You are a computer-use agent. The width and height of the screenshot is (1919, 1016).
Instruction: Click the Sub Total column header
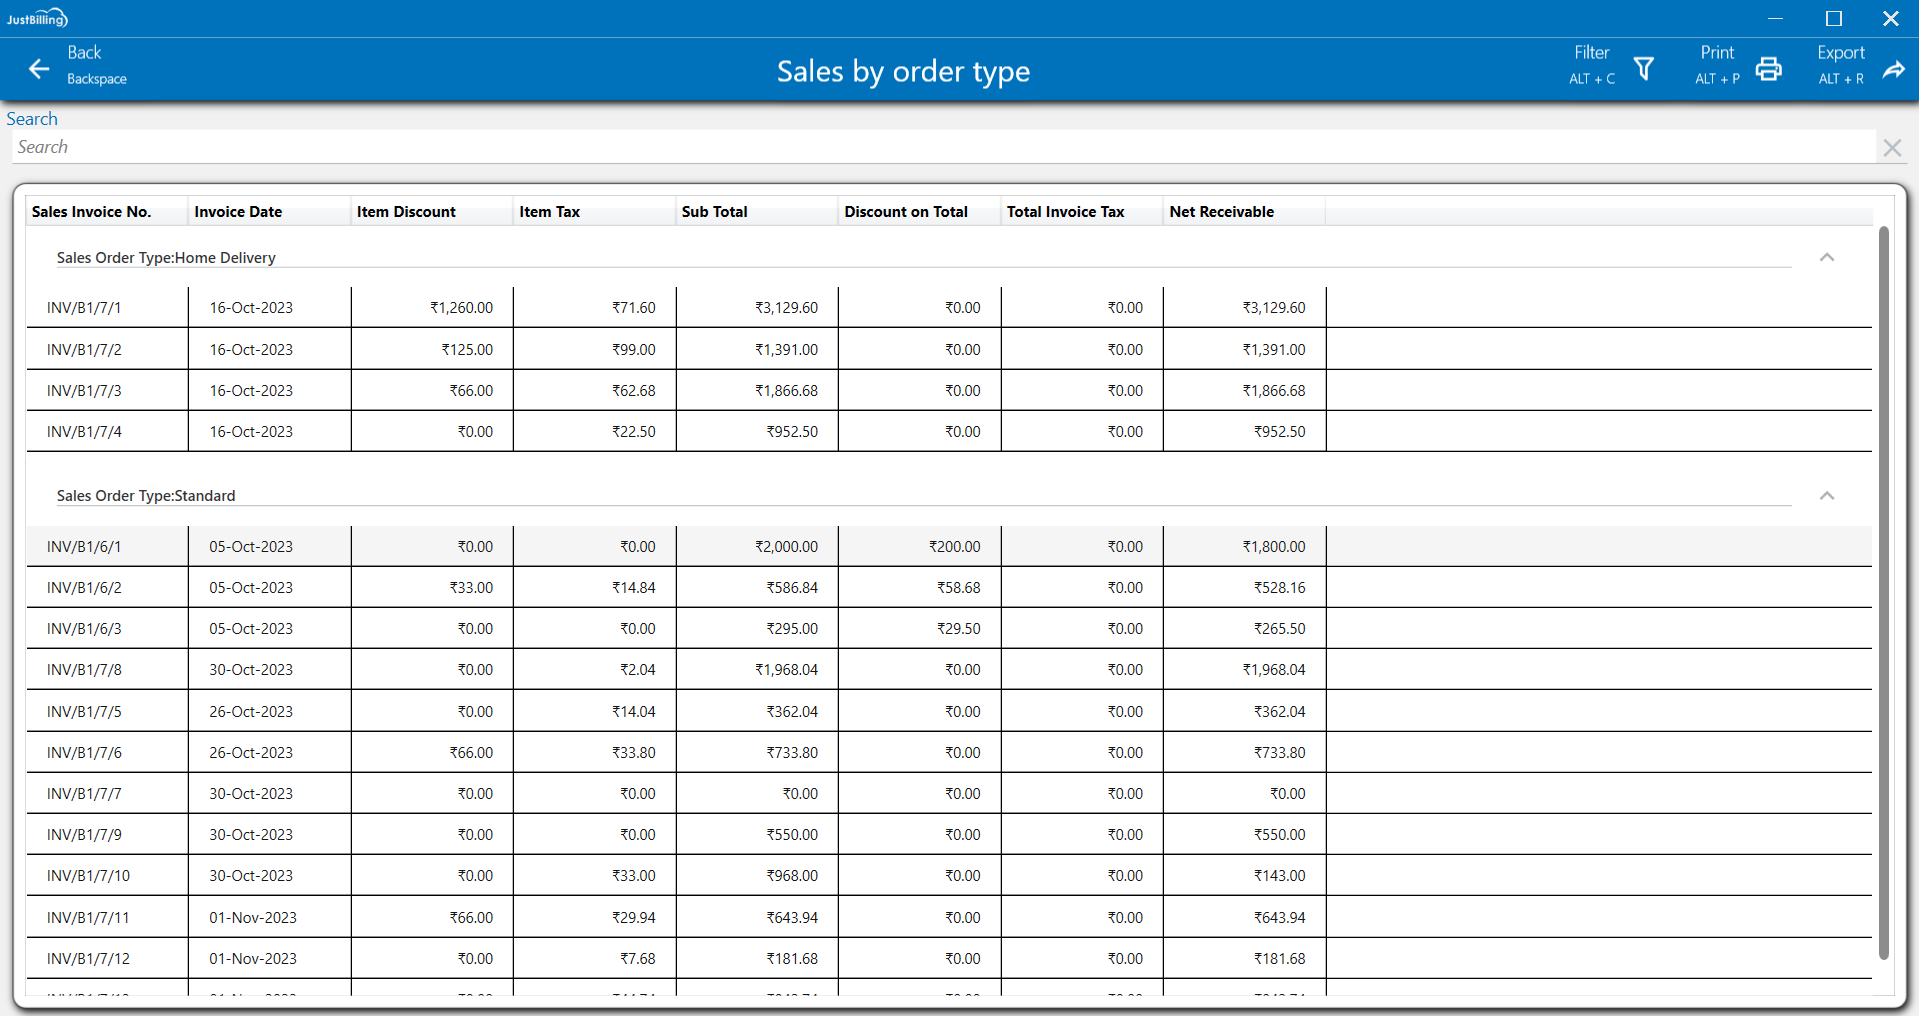coord(714,212)
